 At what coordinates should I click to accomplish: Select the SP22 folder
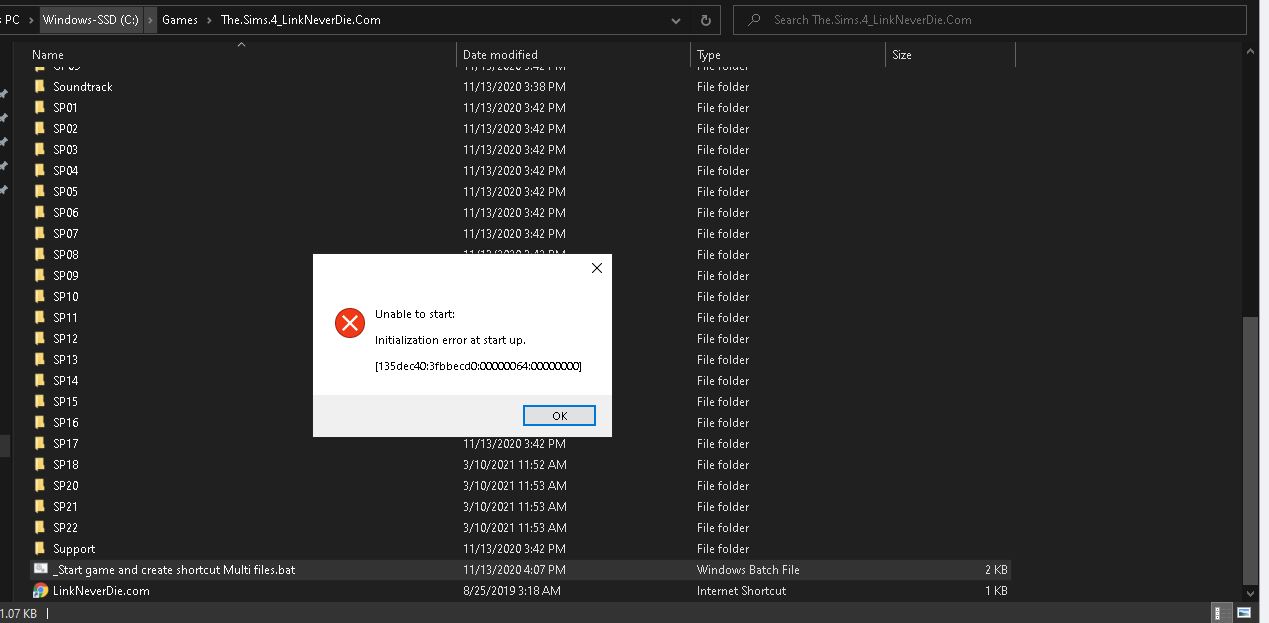[x=64, y=527]
